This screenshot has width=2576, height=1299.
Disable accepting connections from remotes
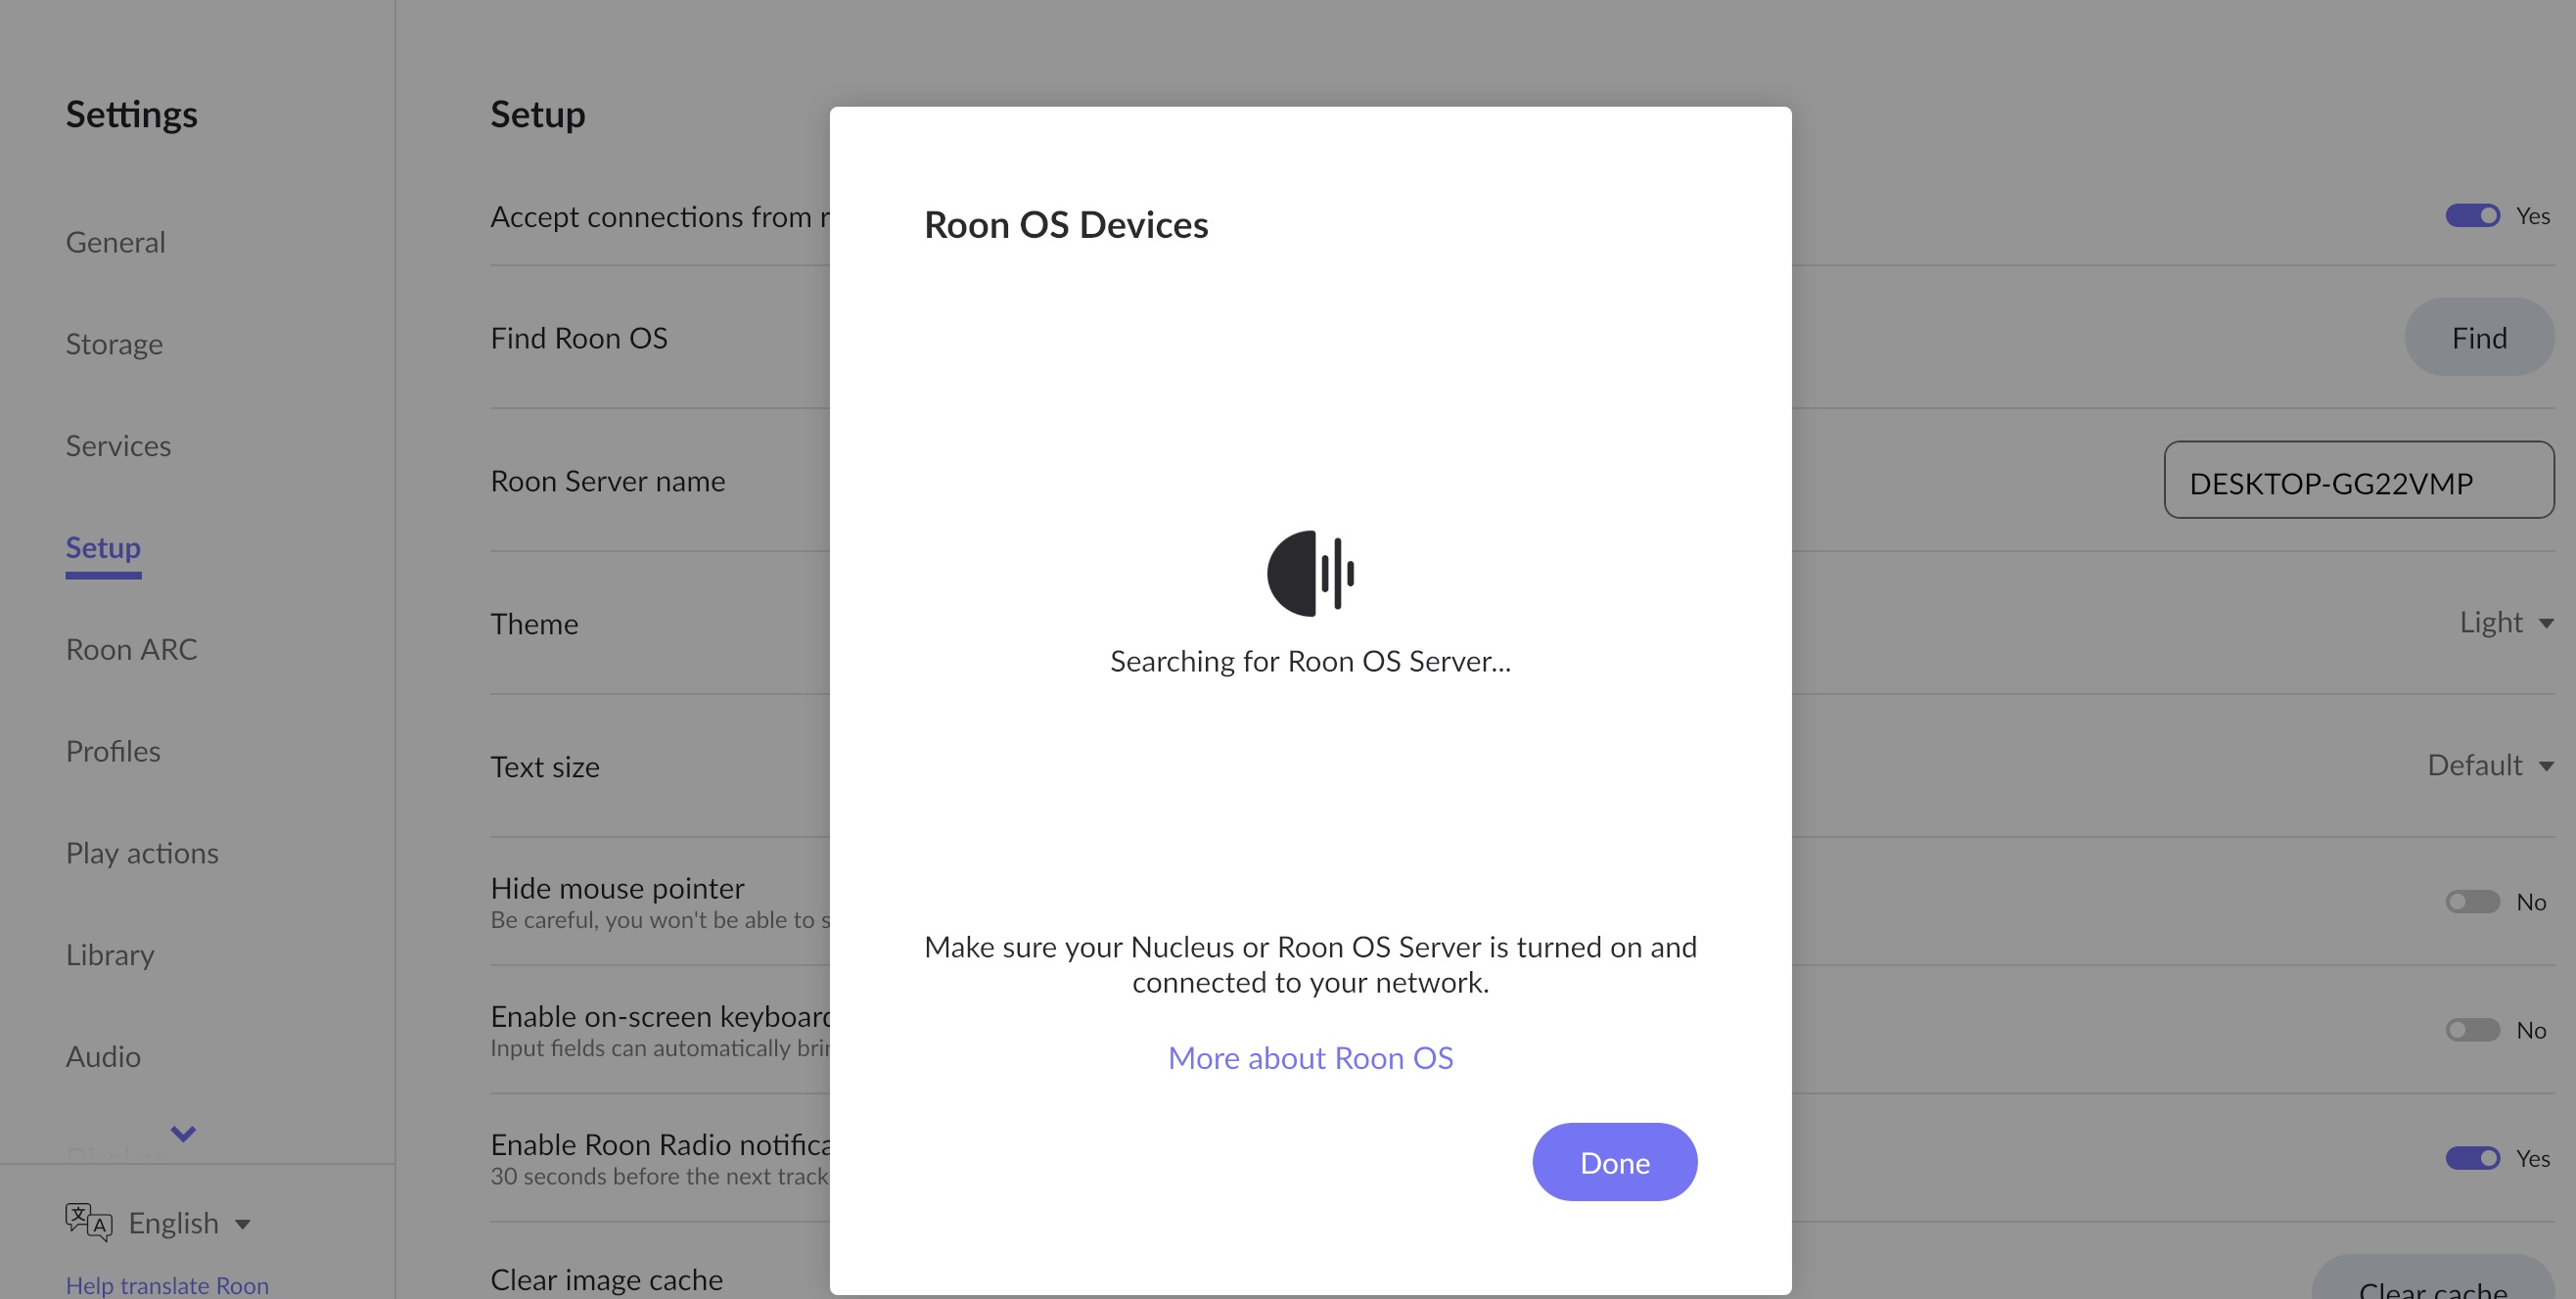click(2472, 215)
